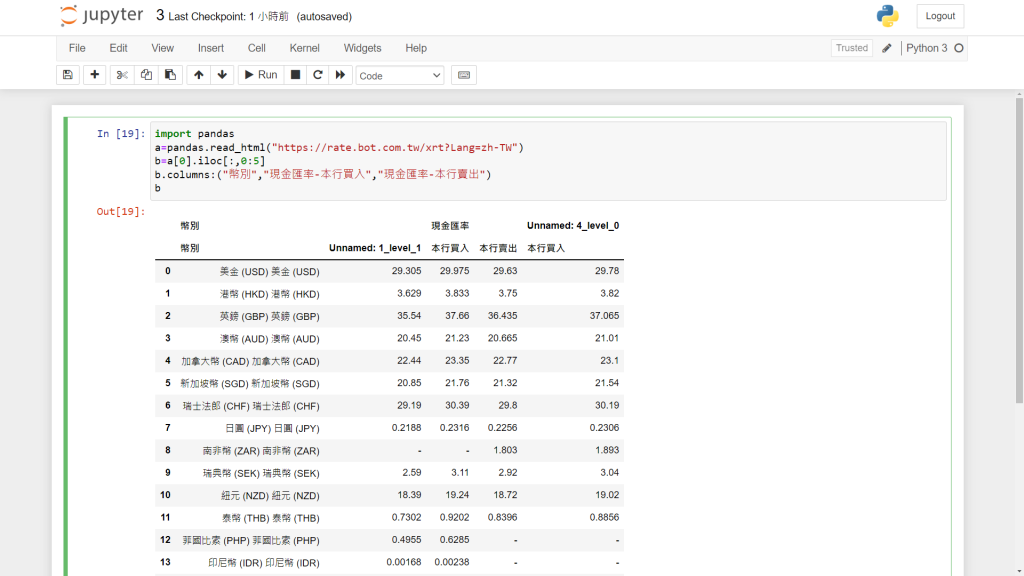
Task: Paste cells below icon
Action: click(170, 75)
